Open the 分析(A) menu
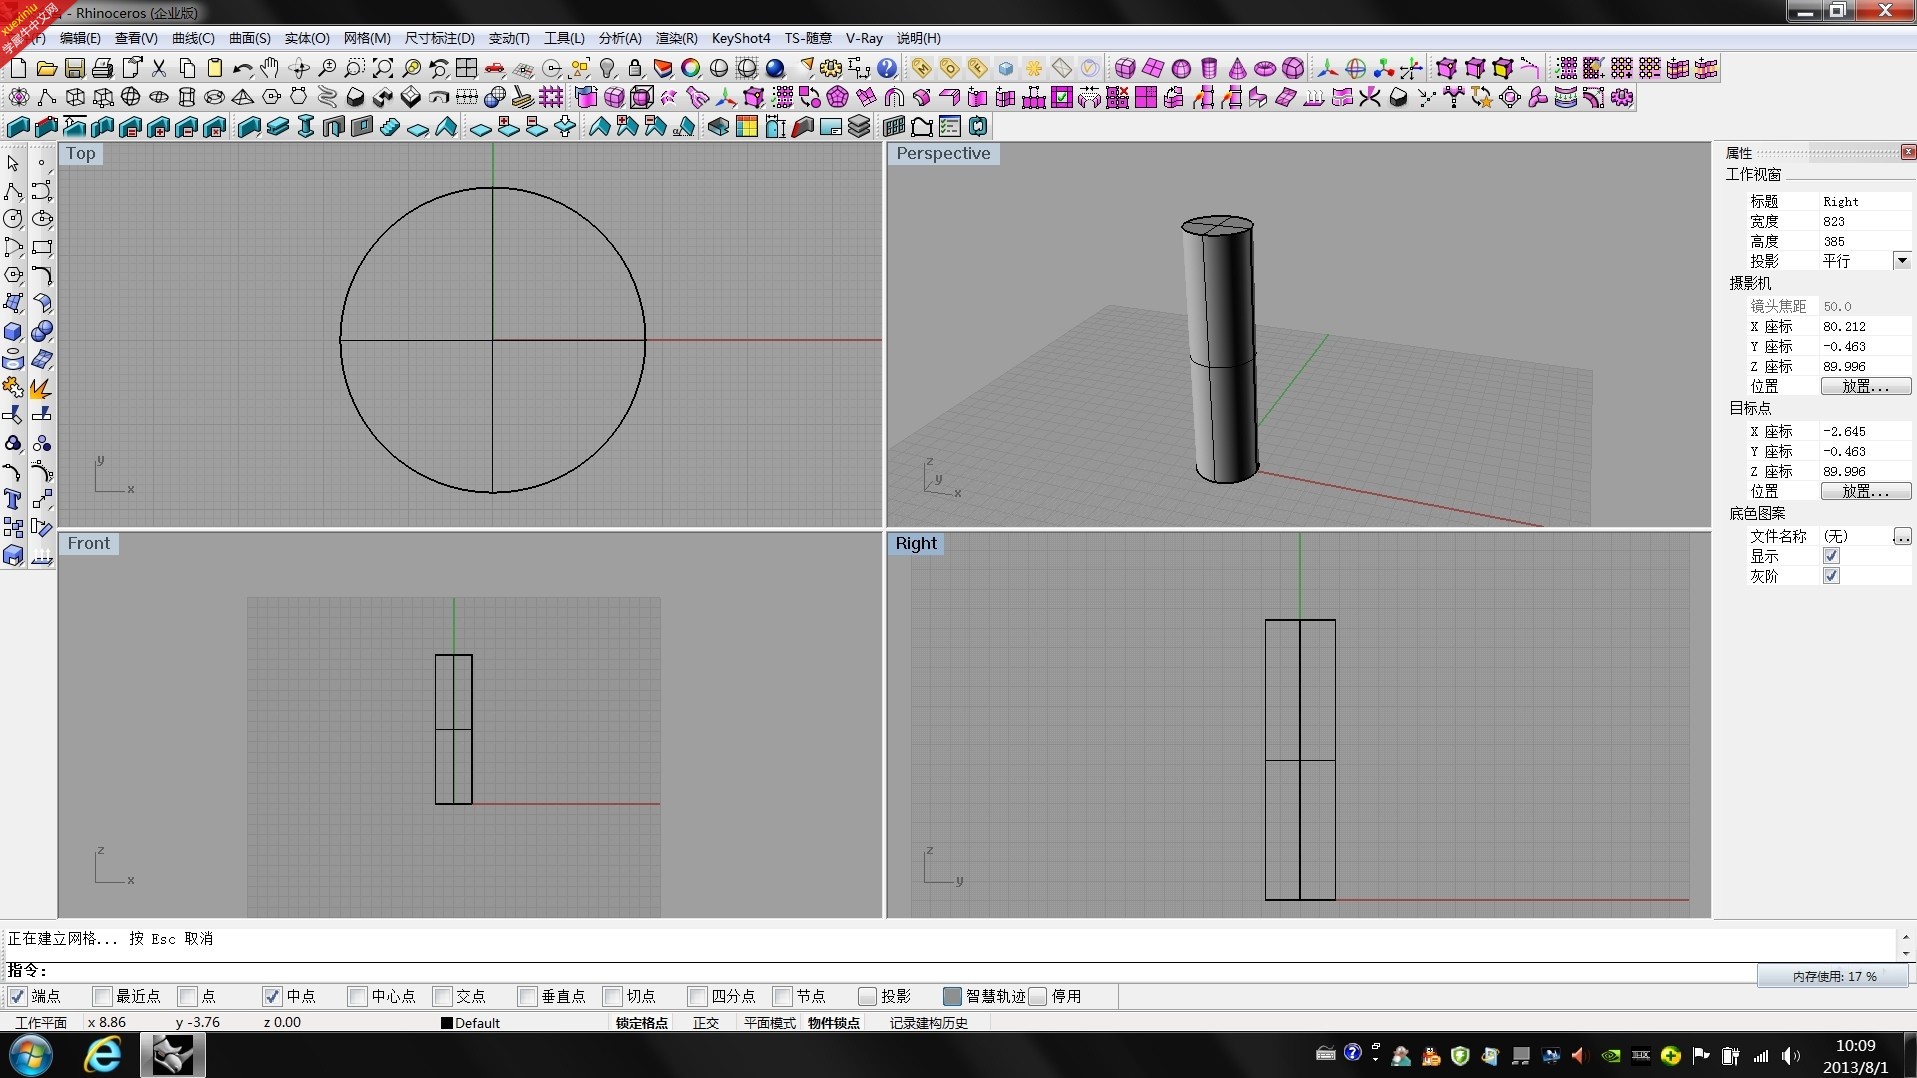The image size is (1917, 1078). pyautogui.click(x=620, y=38)
